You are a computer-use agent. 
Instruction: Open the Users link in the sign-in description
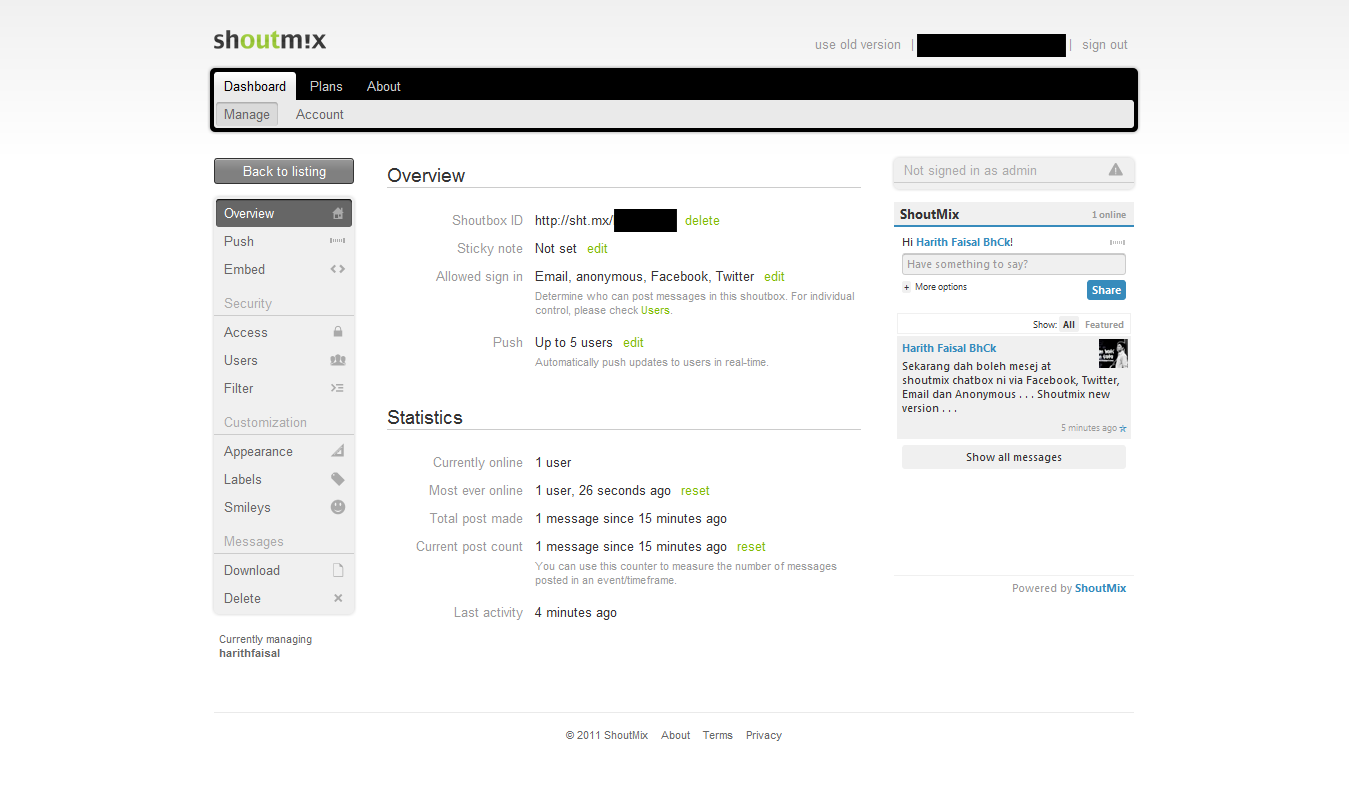pyautogui.click(x=655, y=310)
